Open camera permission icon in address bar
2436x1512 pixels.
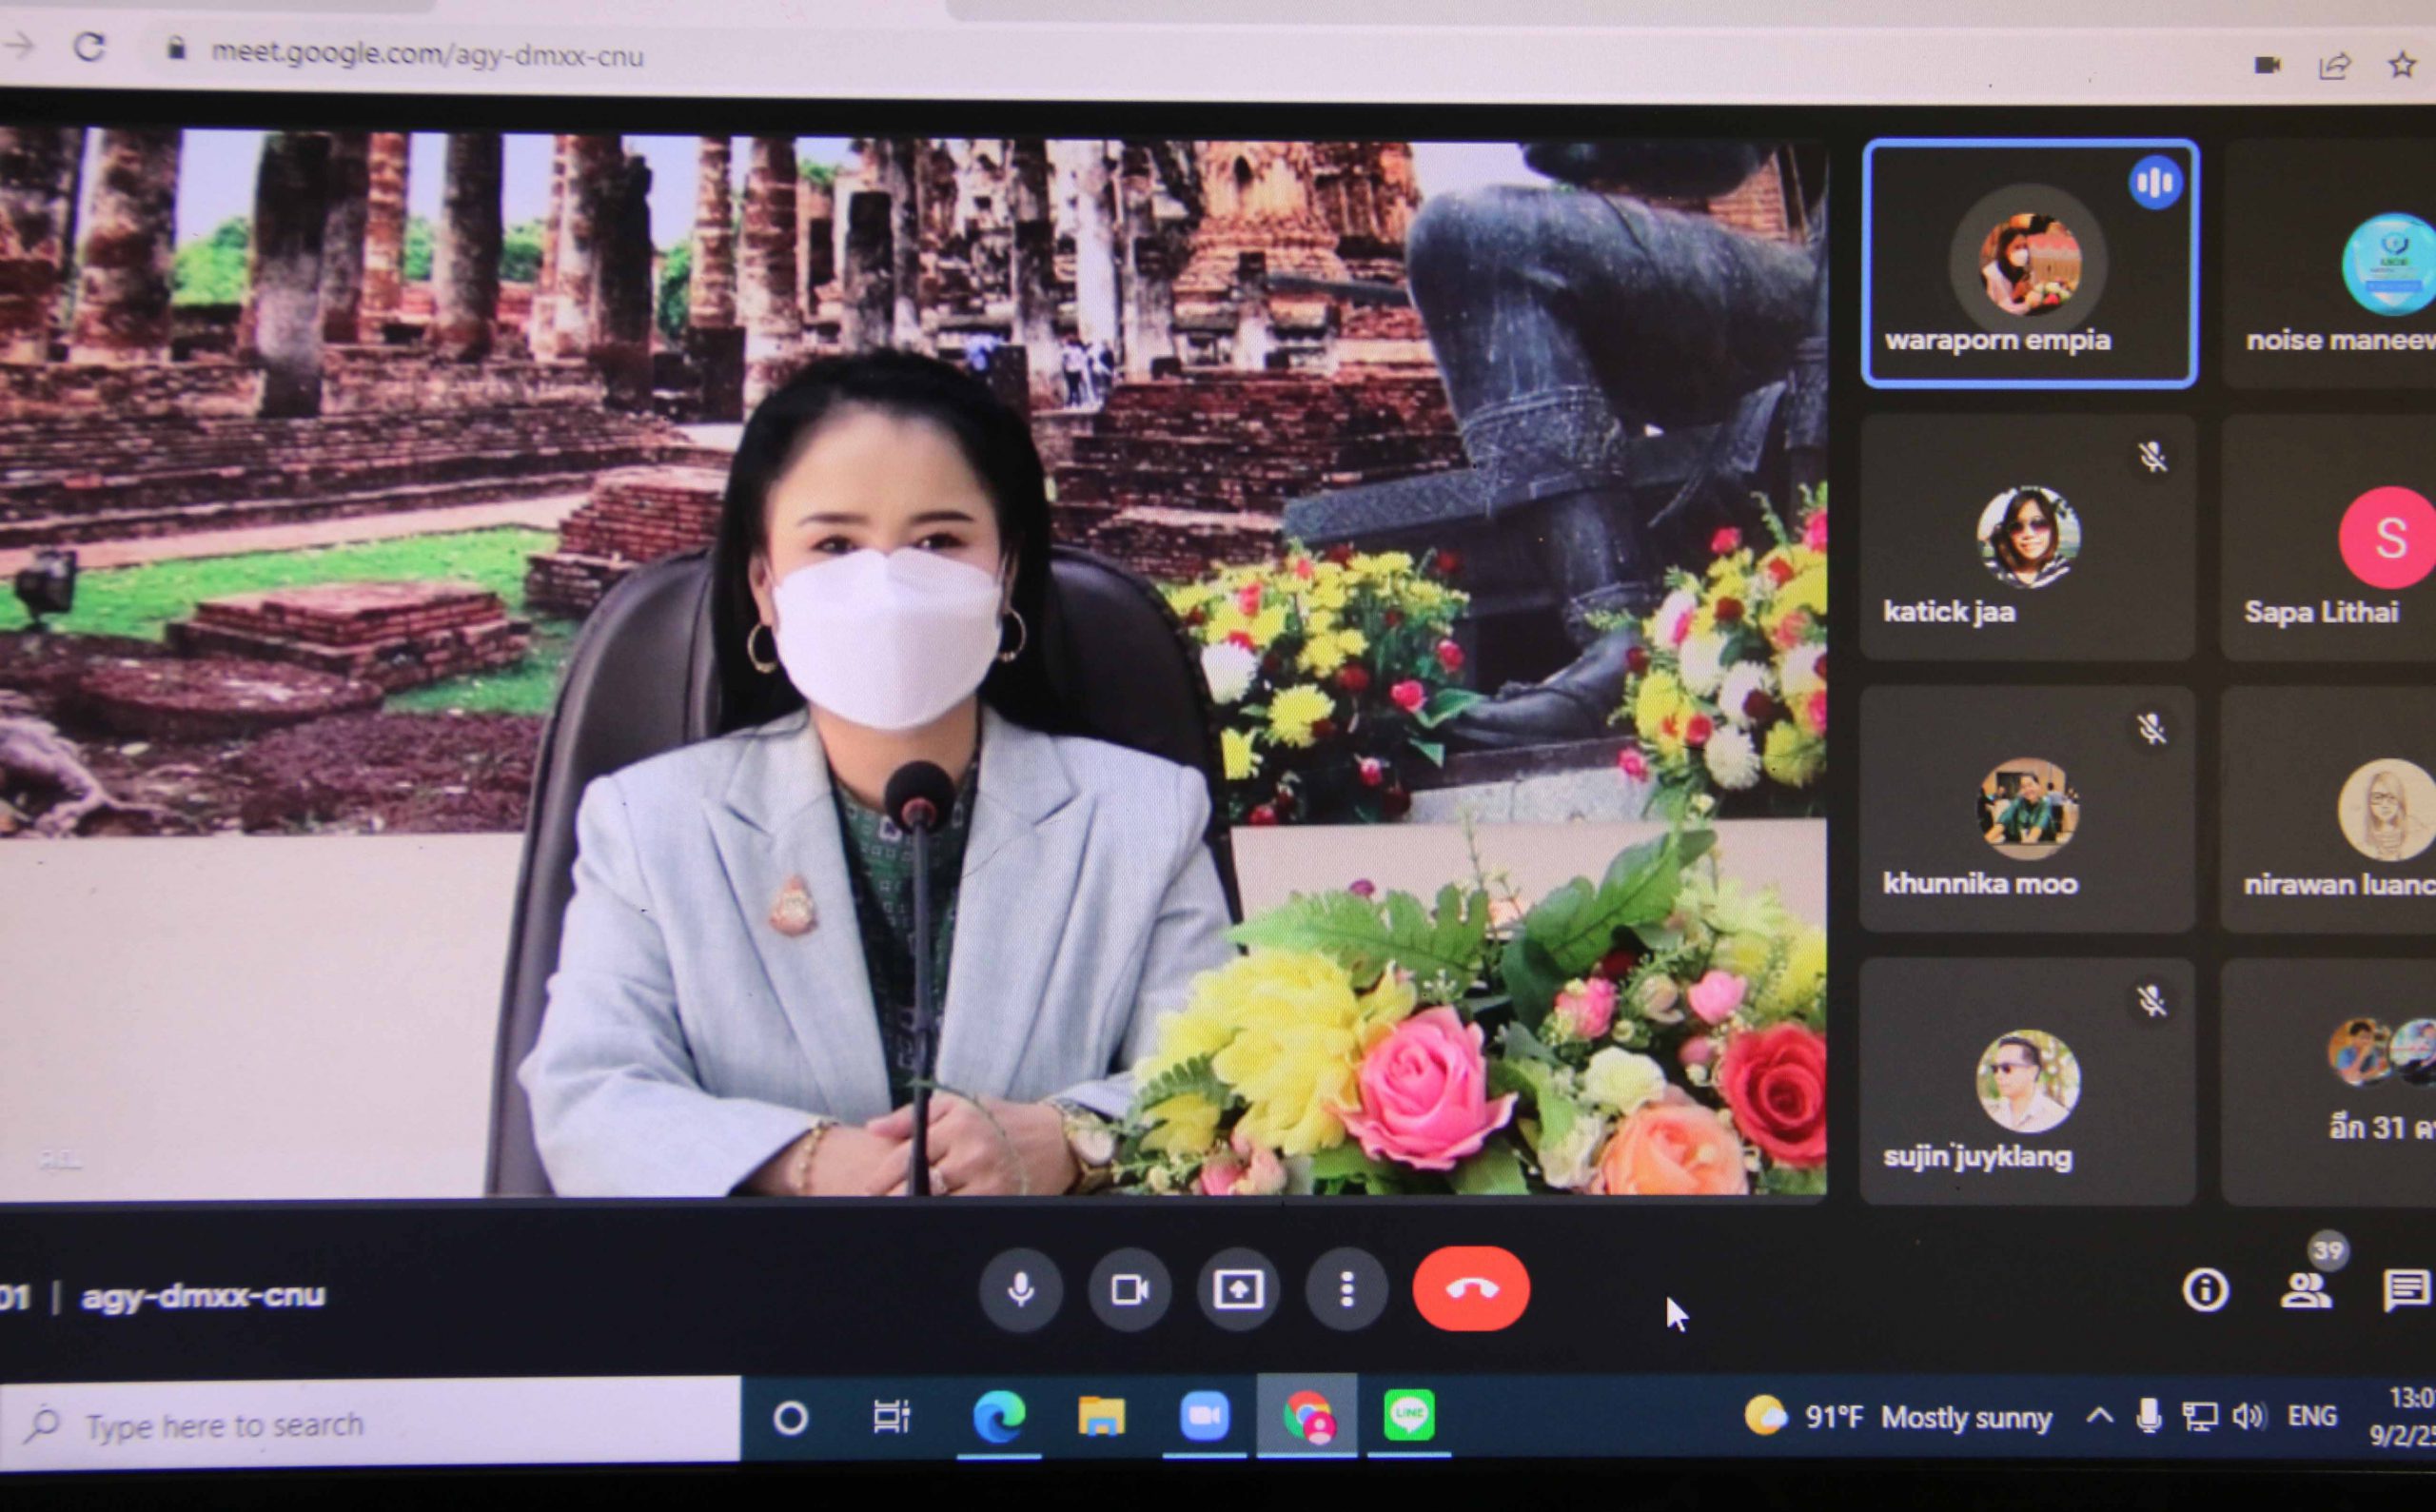point(2267,65)
